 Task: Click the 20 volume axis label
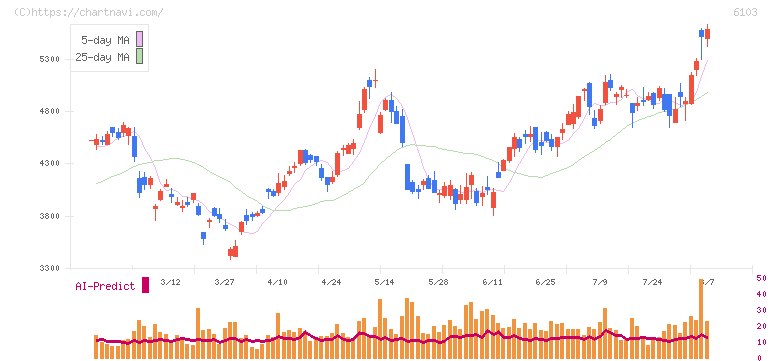click(761, 326)
